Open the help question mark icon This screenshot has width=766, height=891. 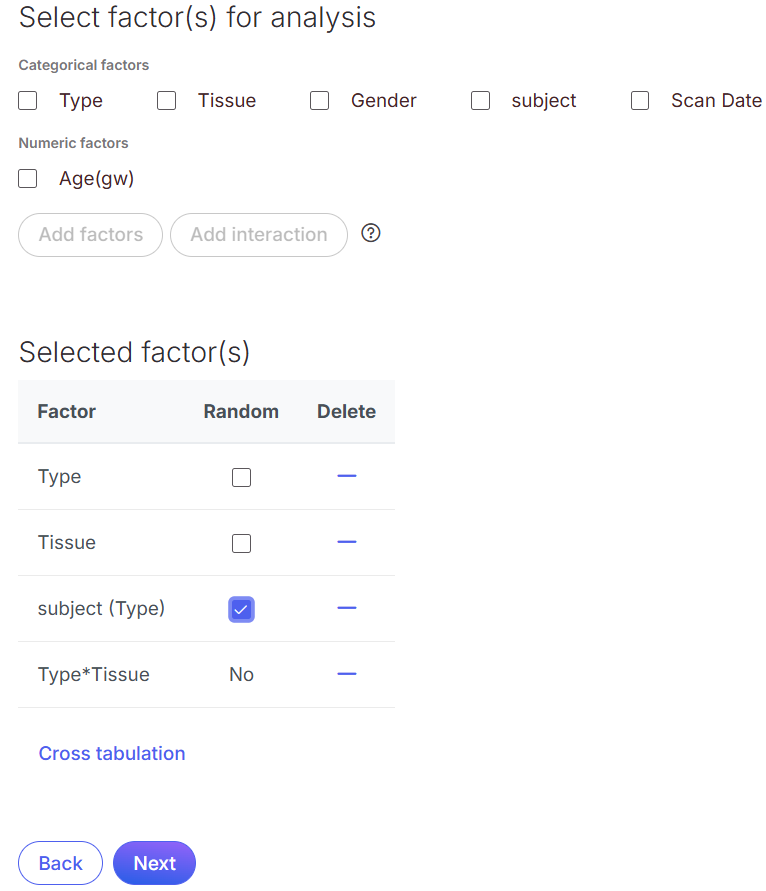tap(371, 233)
